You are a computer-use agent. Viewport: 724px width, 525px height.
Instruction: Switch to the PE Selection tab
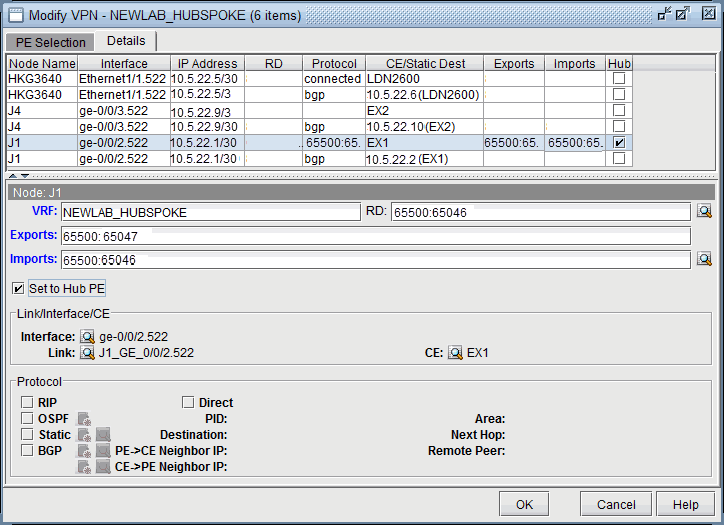[50, 42]
